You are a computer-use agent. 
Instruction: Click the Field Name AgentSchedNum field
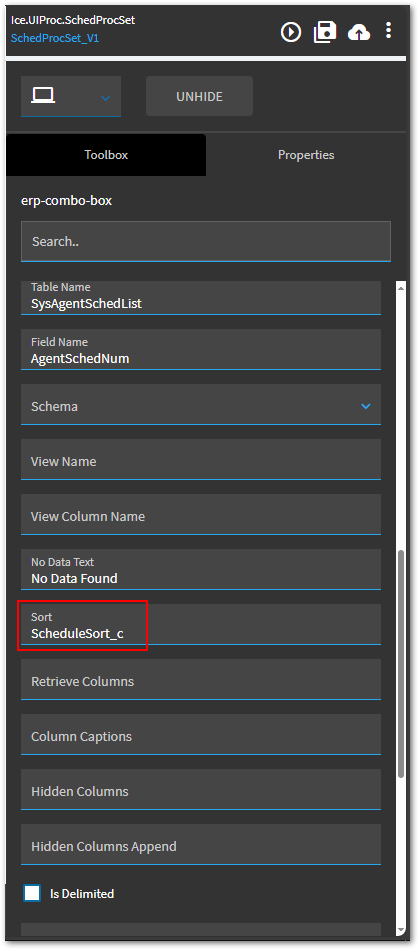point(201,350)
